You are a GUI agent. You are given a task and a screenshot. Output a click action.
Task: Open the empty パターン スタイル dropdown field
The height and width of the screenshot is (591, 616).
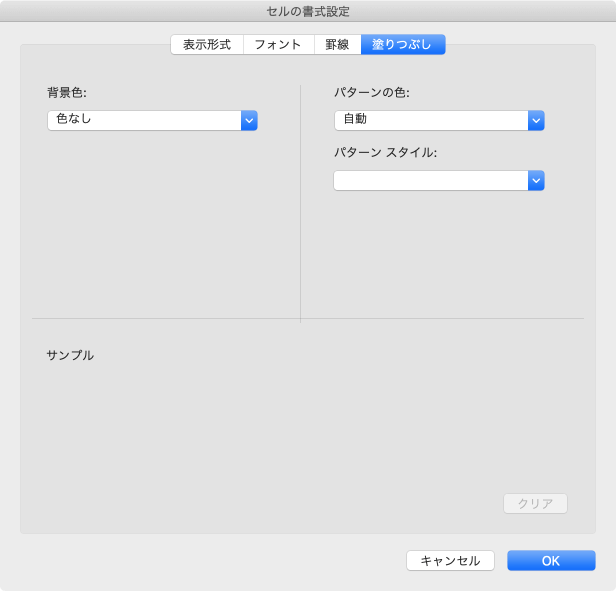pos(430,181)
